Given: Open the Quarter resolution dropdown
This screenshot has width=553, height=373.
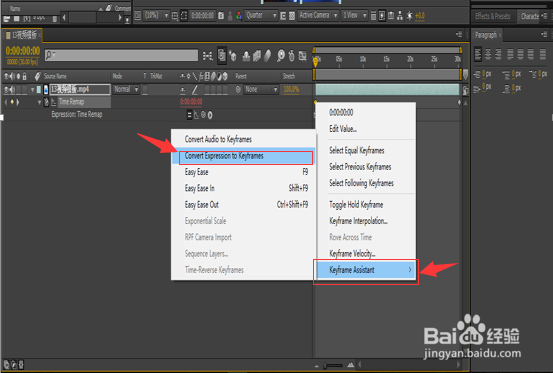Looking at the screenshot, I should tap(261, 16).
